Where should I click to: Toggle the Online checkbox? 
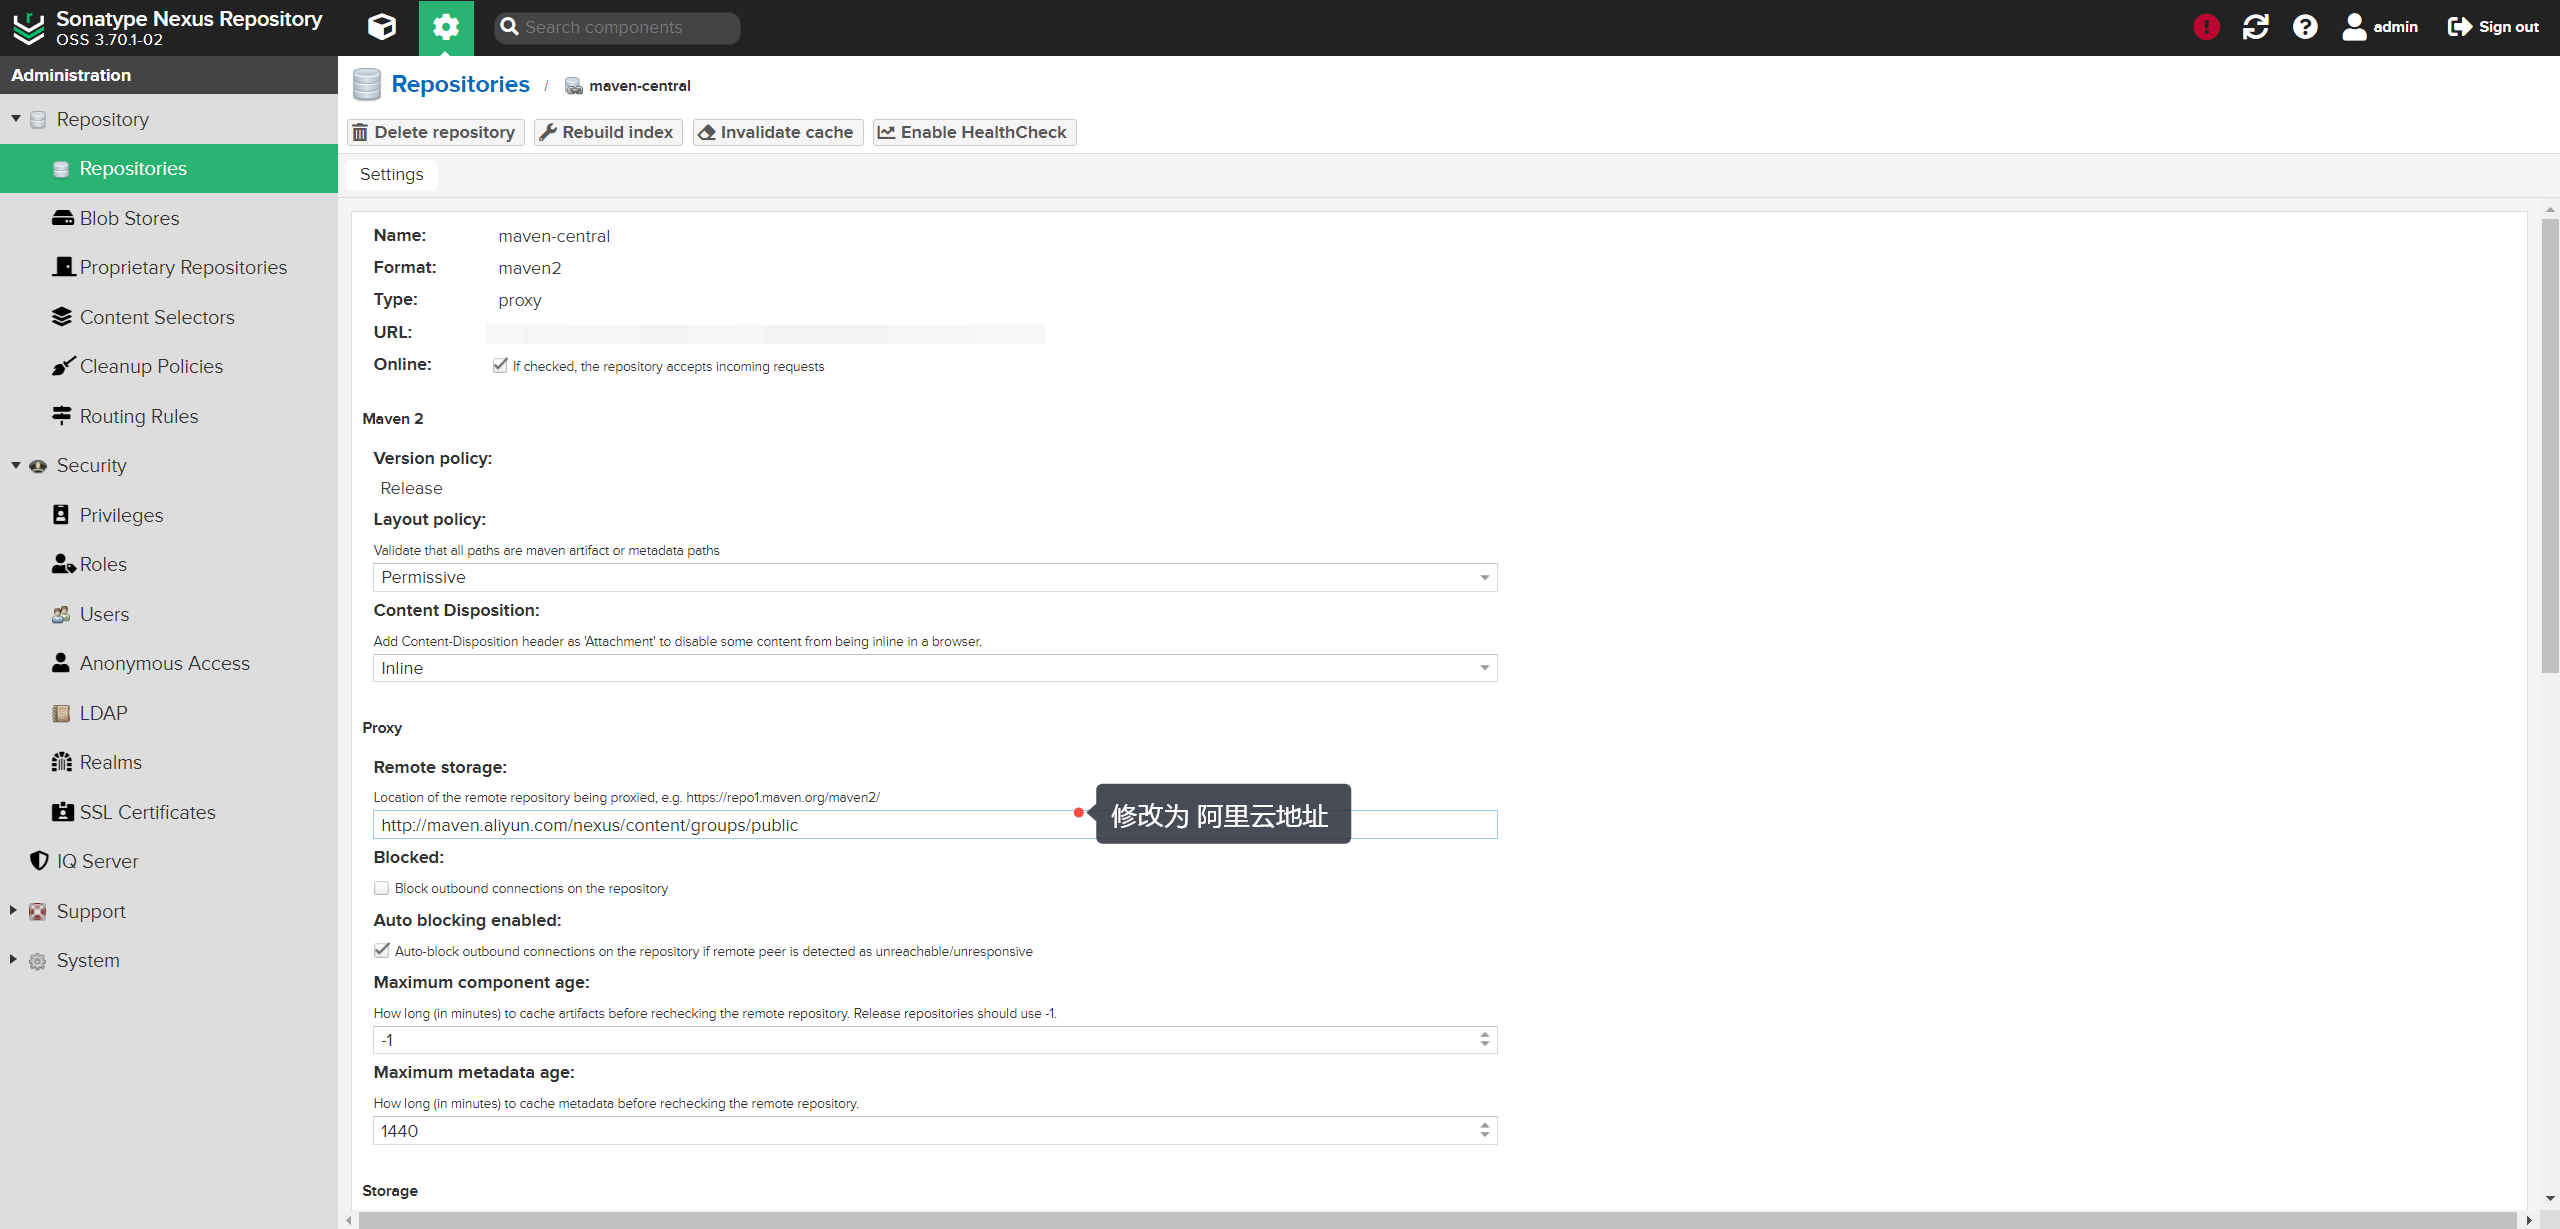click(x=500, y=365)
